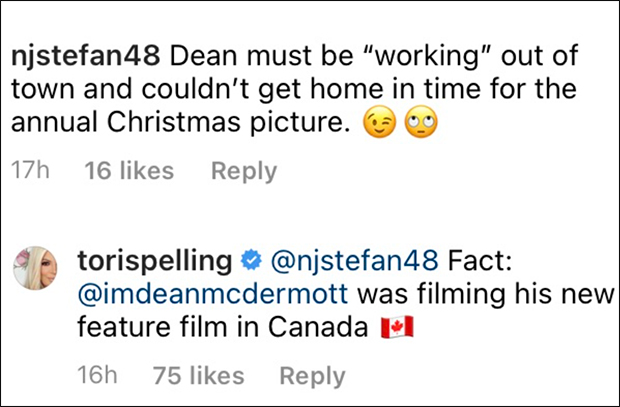The image size is (620, 407).
Task: View the 75 likes list
Action: click(197, 376)
